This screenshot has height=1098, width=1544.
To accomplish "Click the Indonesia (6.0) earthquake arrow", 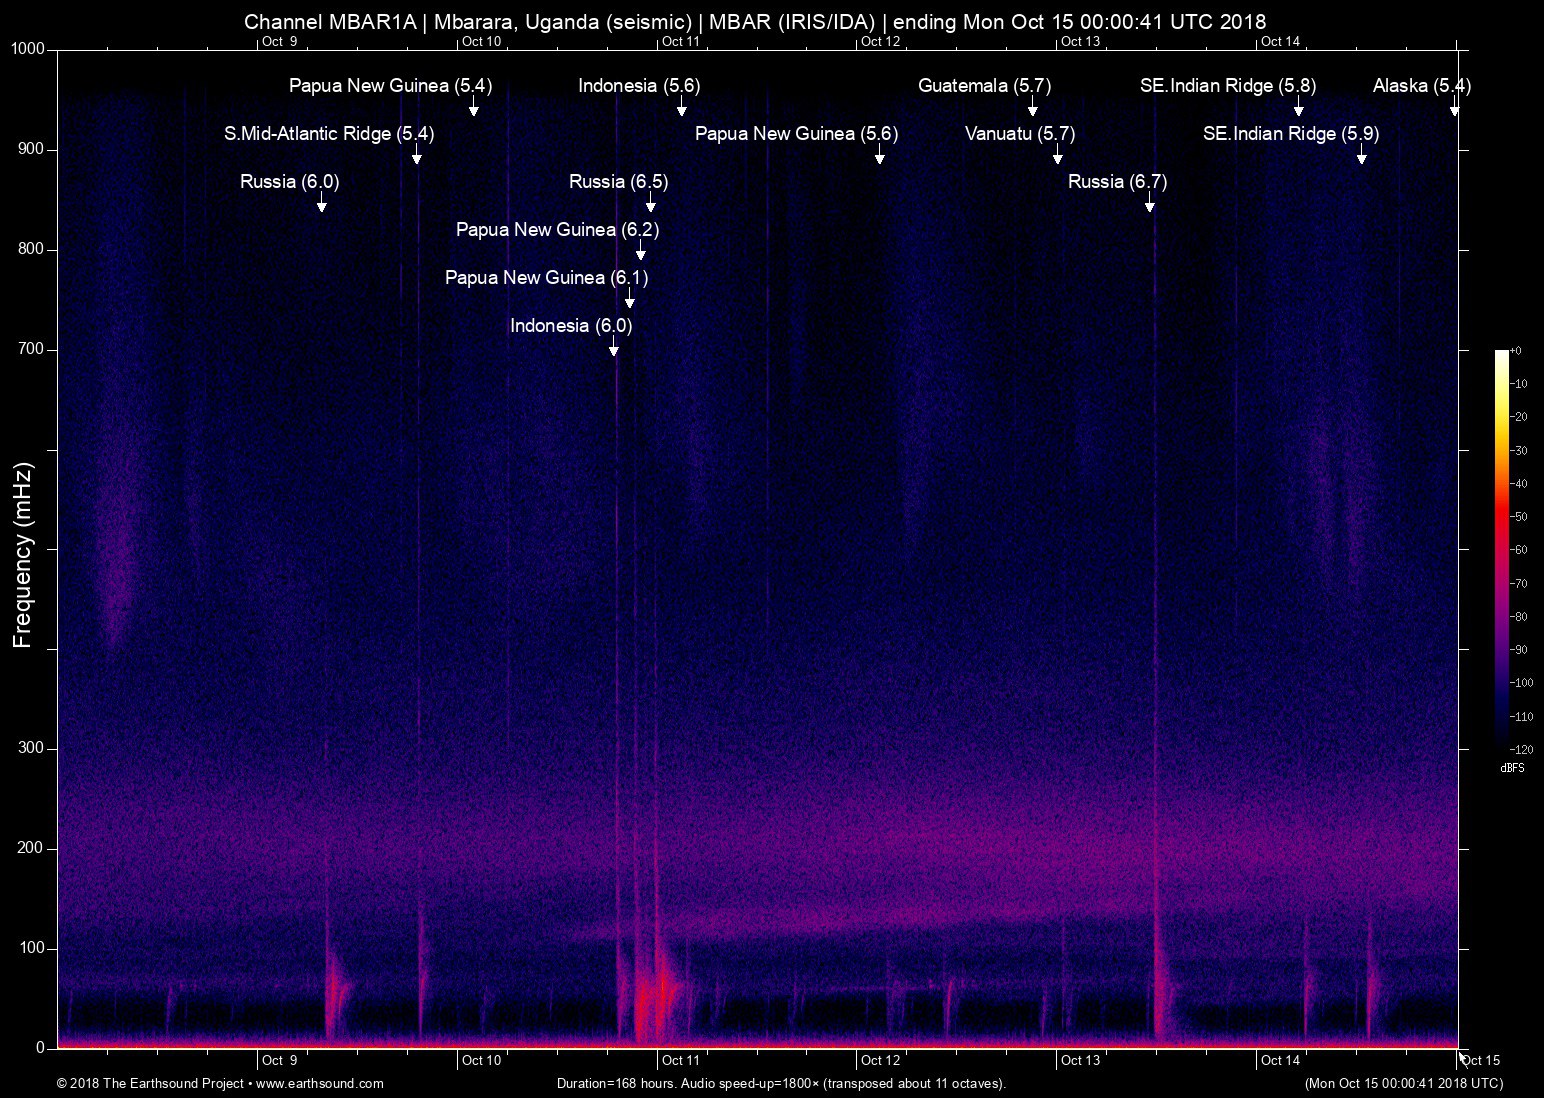I will (x=571, y=326).
